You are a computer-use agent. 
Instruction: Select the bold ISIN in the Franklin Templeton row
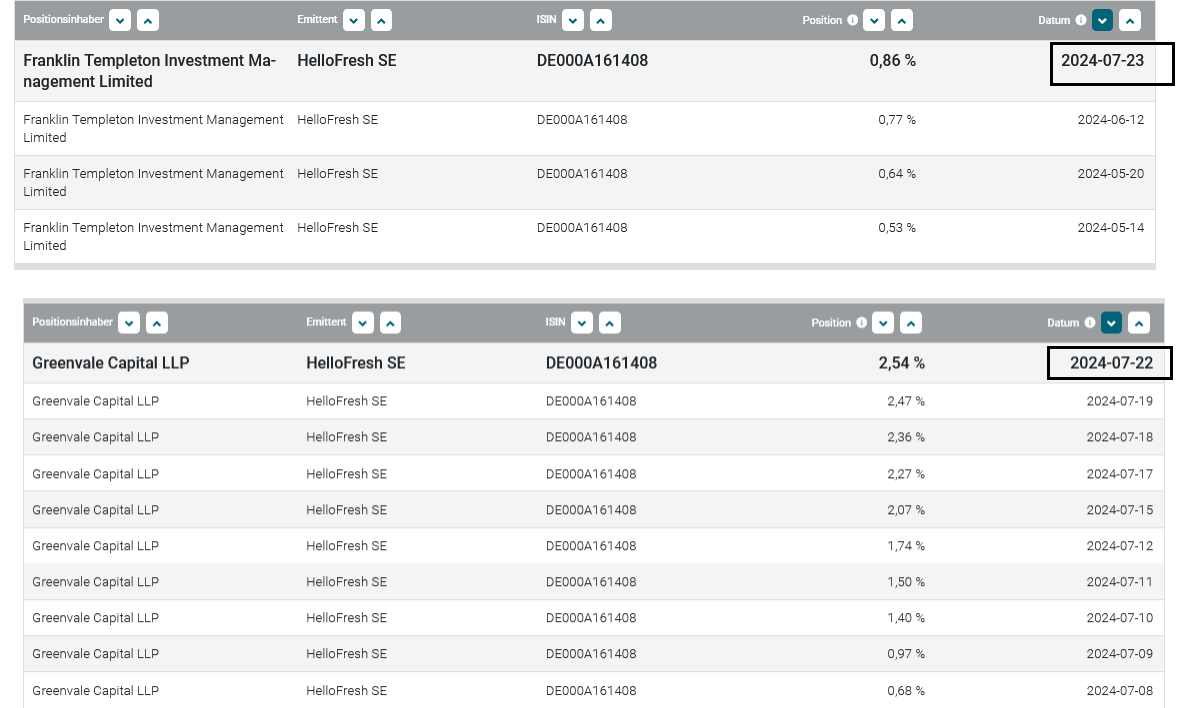coord(593,60)
